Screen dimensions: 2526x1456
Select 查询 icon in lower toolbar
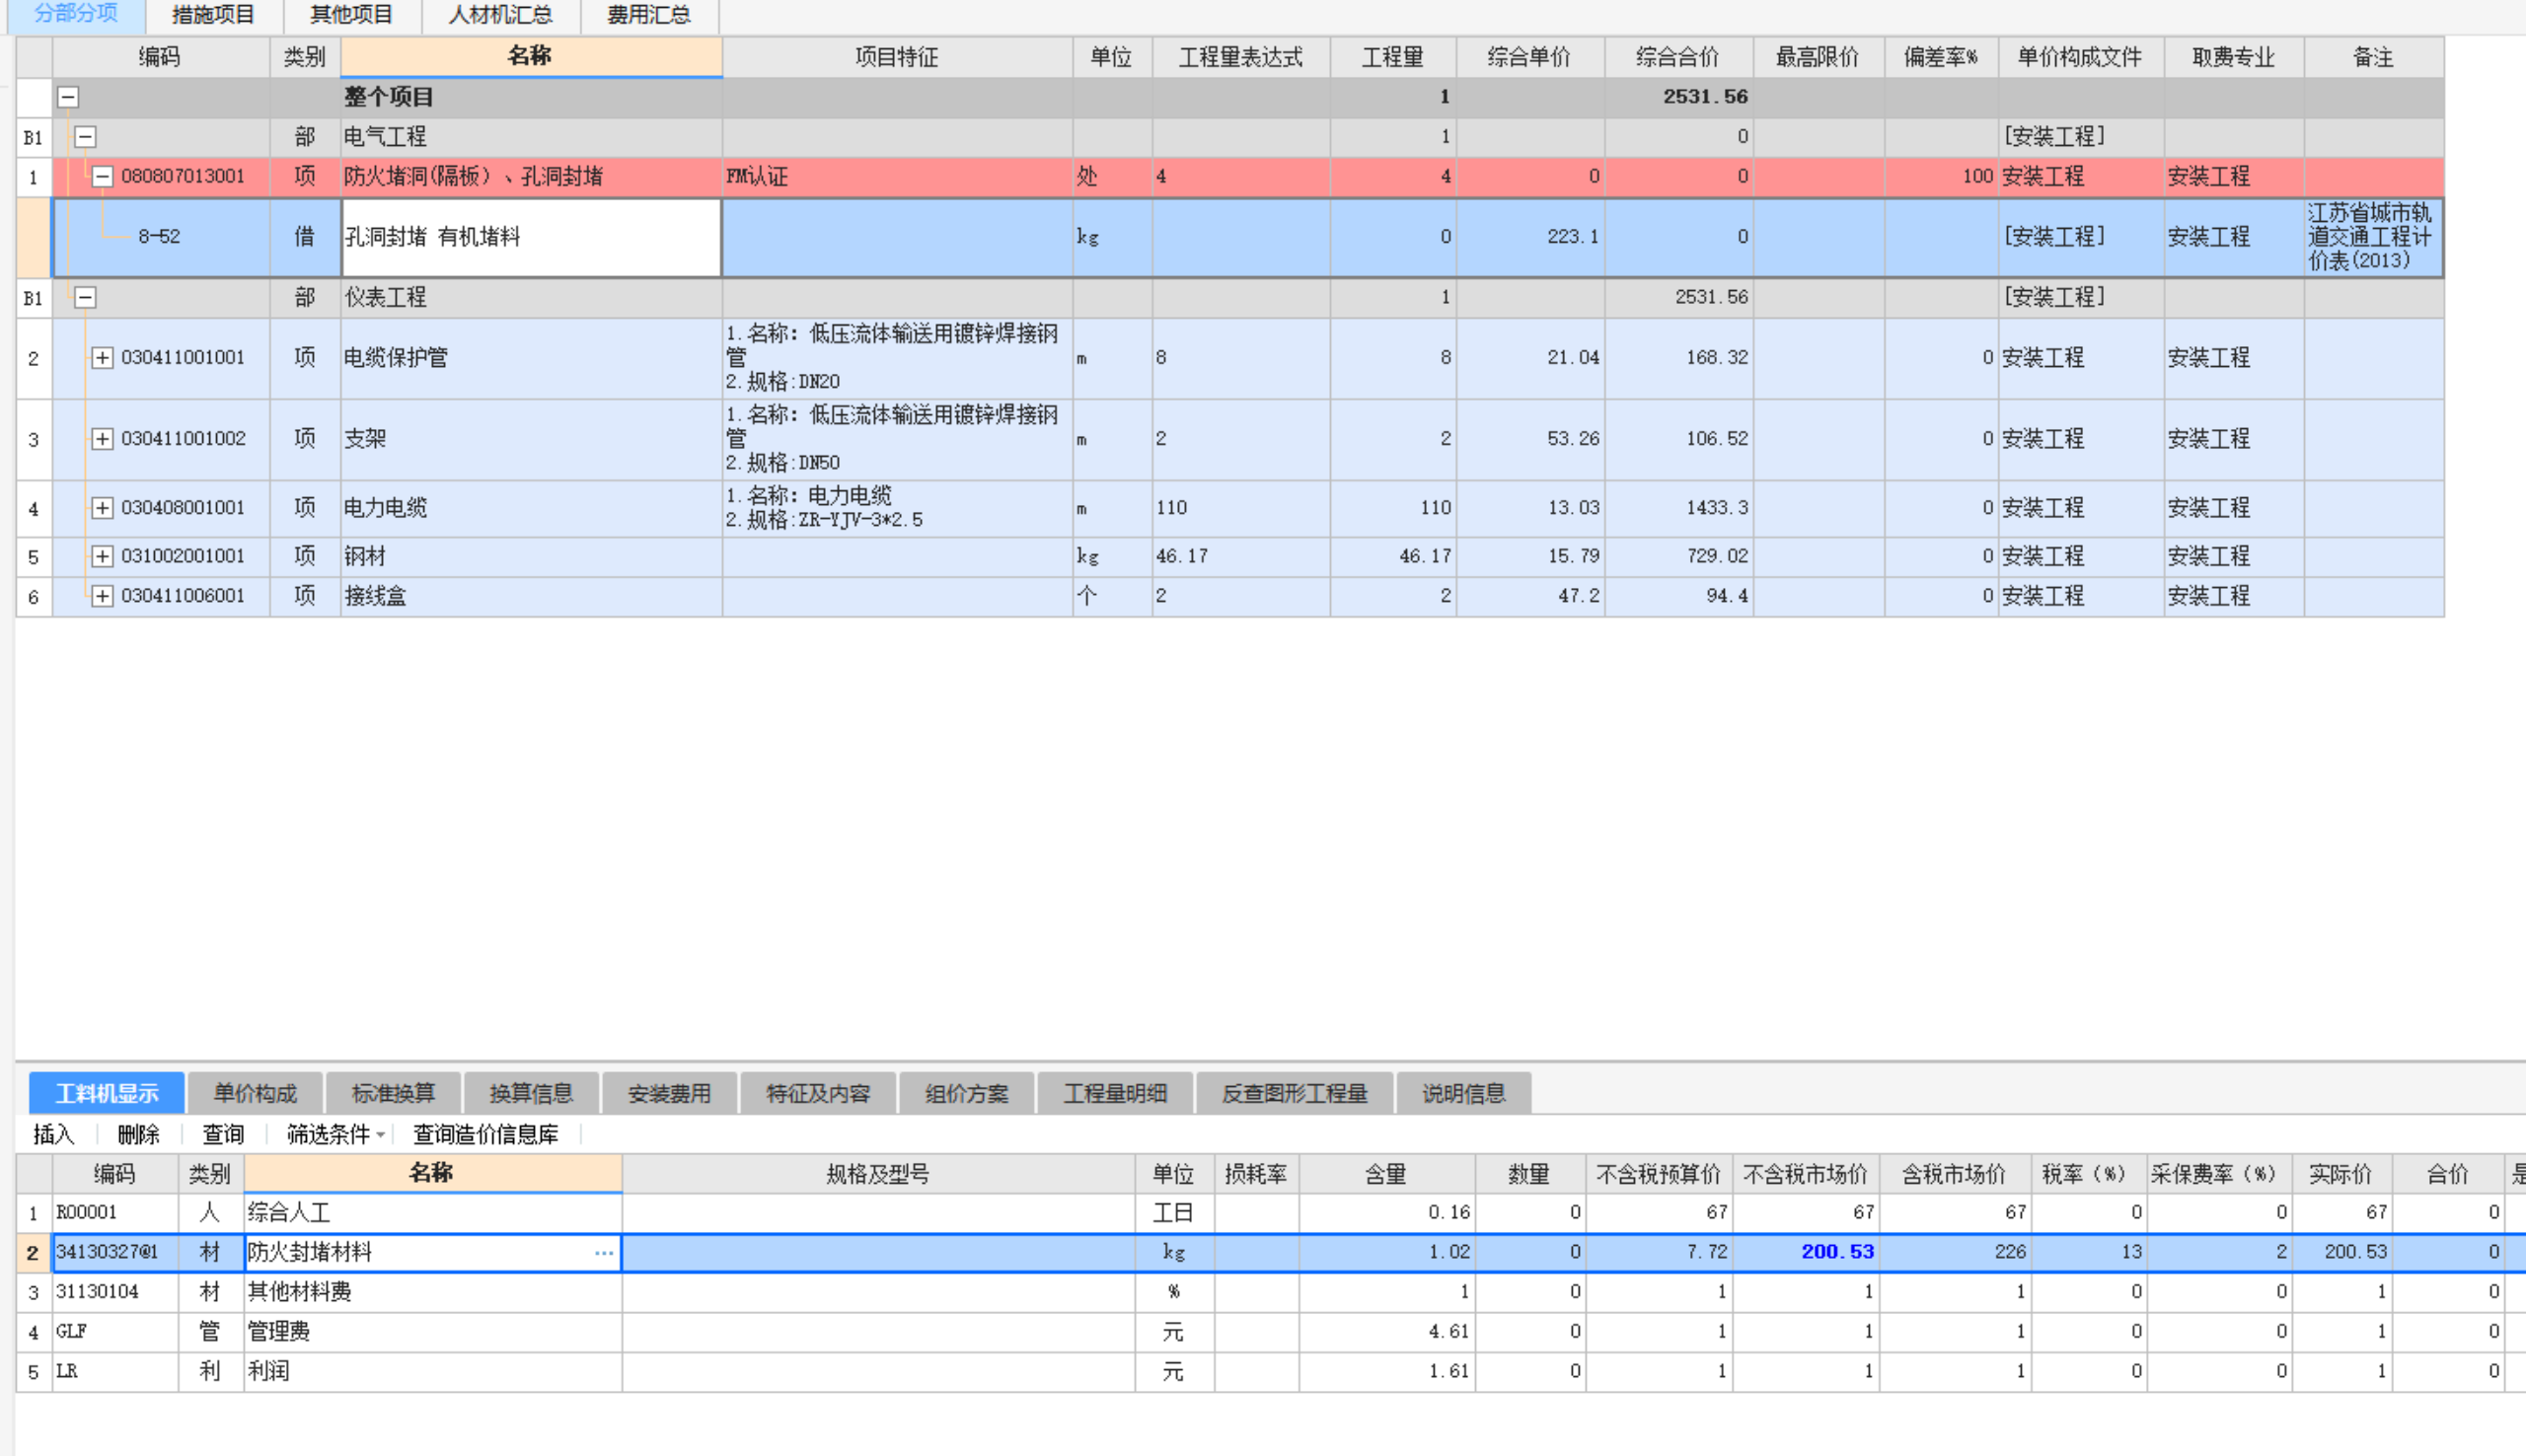[222, 1133]
